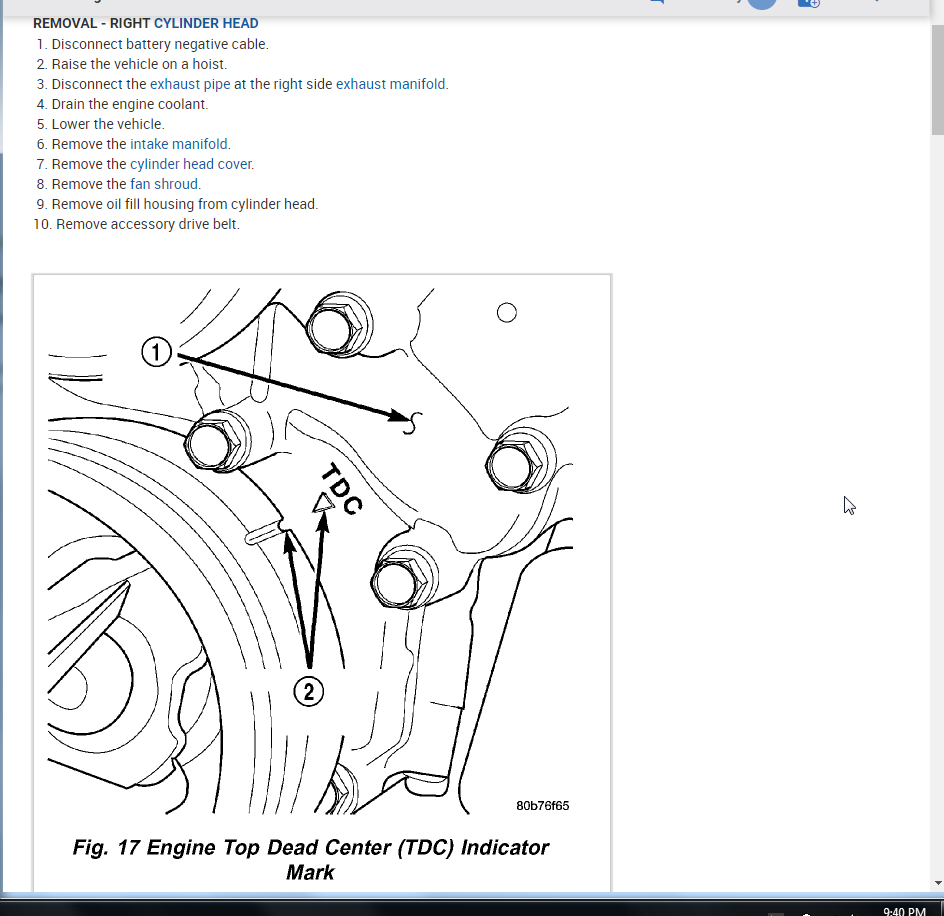The height and width of the screenshot is (916, 944).
Task: Open the CYLINDER HEAD link in heading
Action: 206,23
